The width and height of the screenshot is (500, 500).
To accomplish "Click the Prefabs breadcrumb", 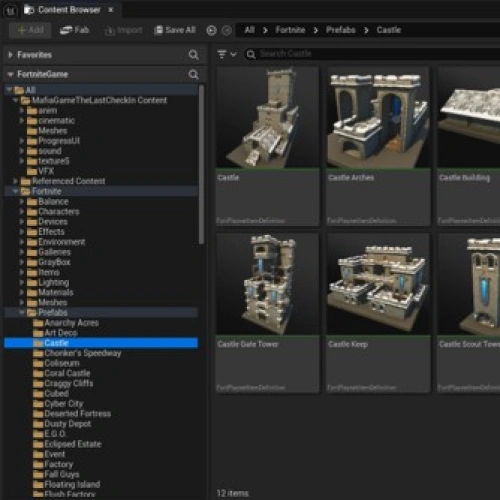I will tap(340, 30).
